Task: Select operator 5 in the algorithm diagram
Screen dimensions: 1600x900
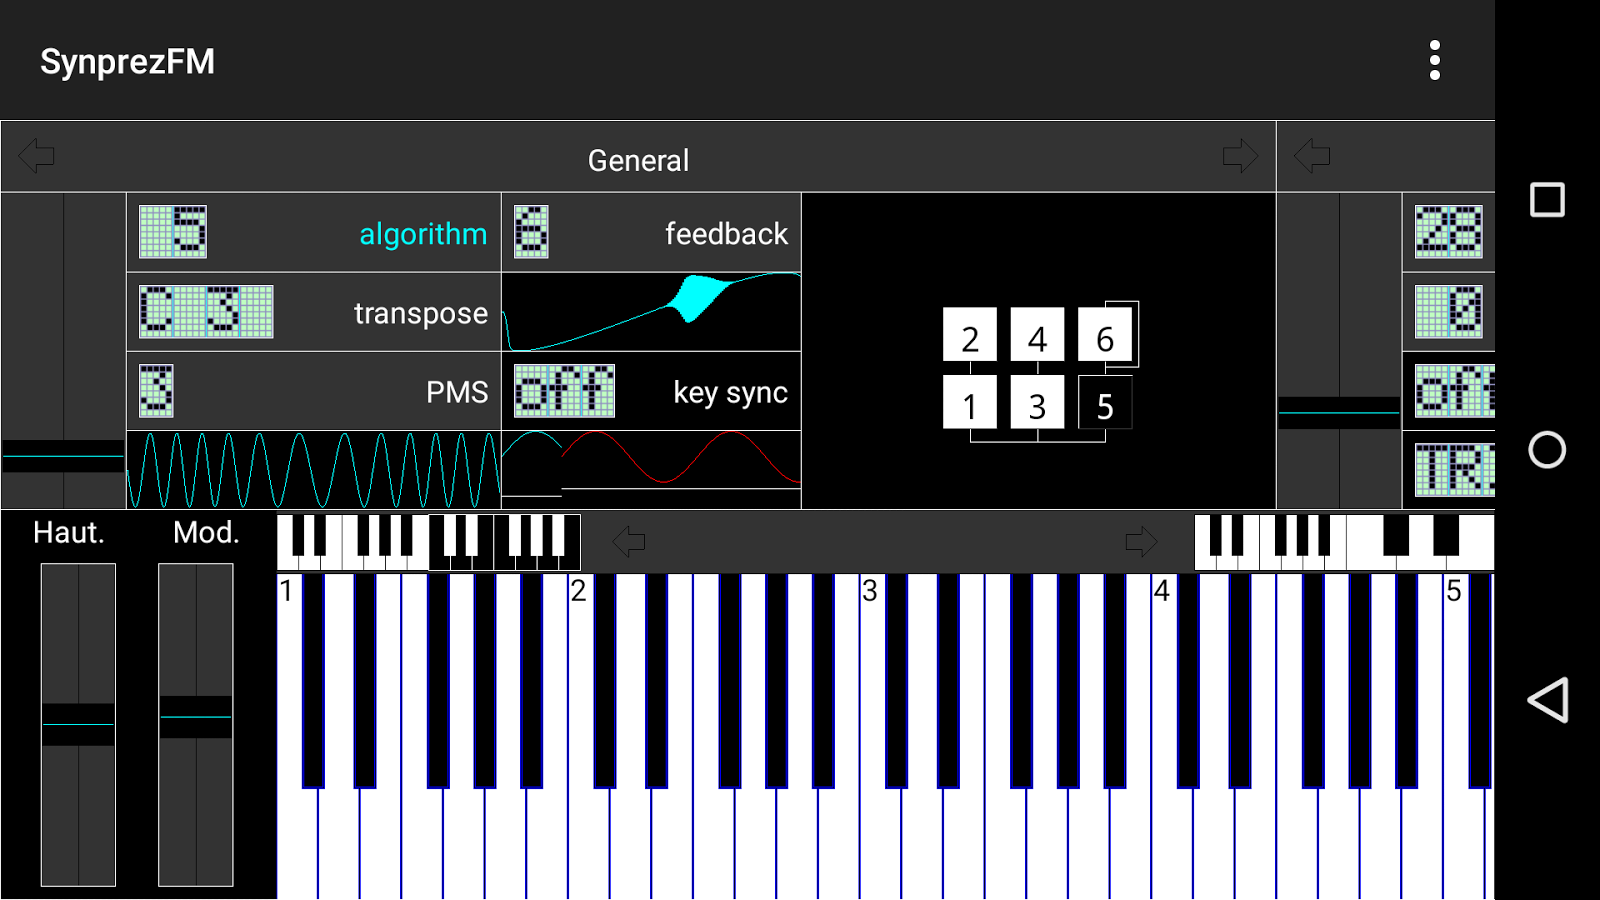Action: tap(1104, 403)
